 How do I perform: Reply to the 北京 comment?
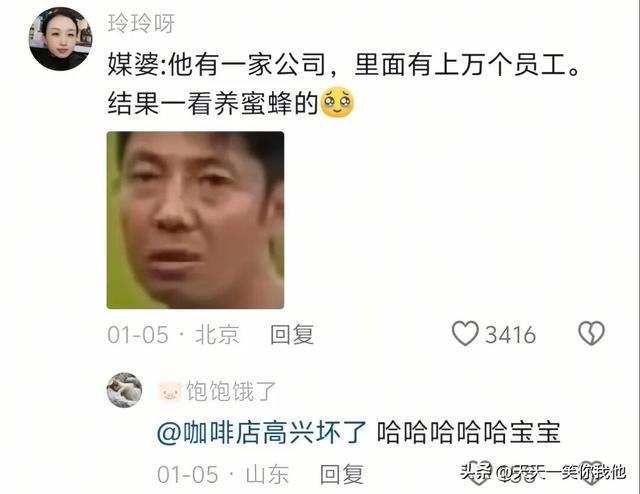point(292,334)
